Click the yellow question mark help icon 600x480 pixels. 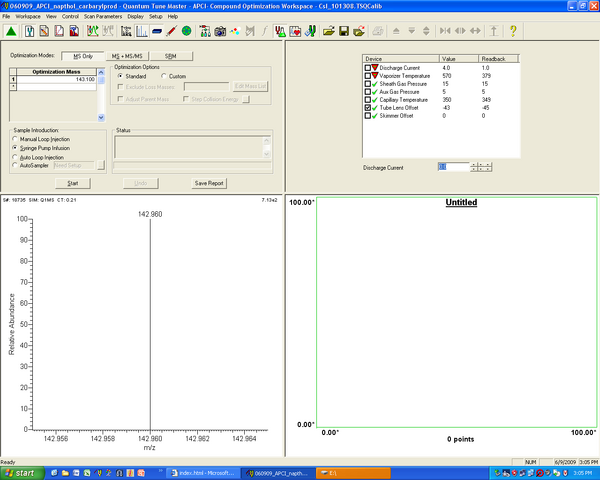pyautogui.click(x=513, y=31)
